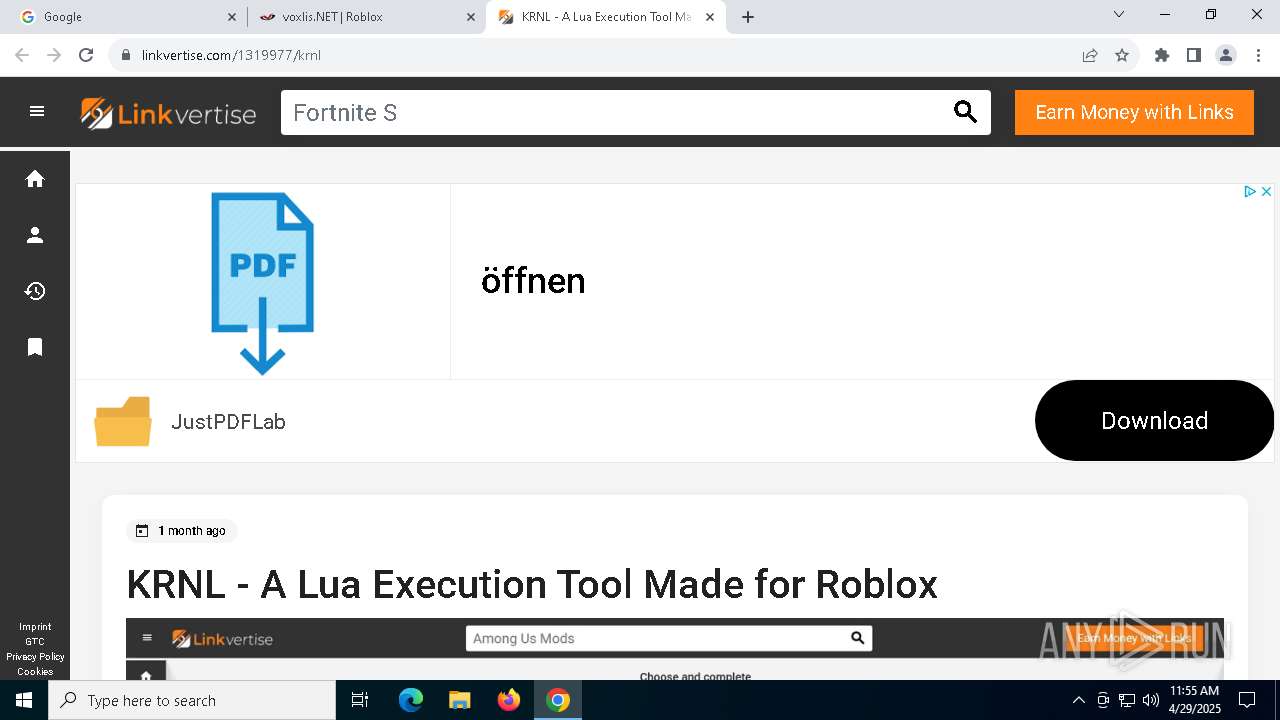The image size is (1280, 720).
Task: Click the PDF download ad image
Action: (x=263, y=283)
